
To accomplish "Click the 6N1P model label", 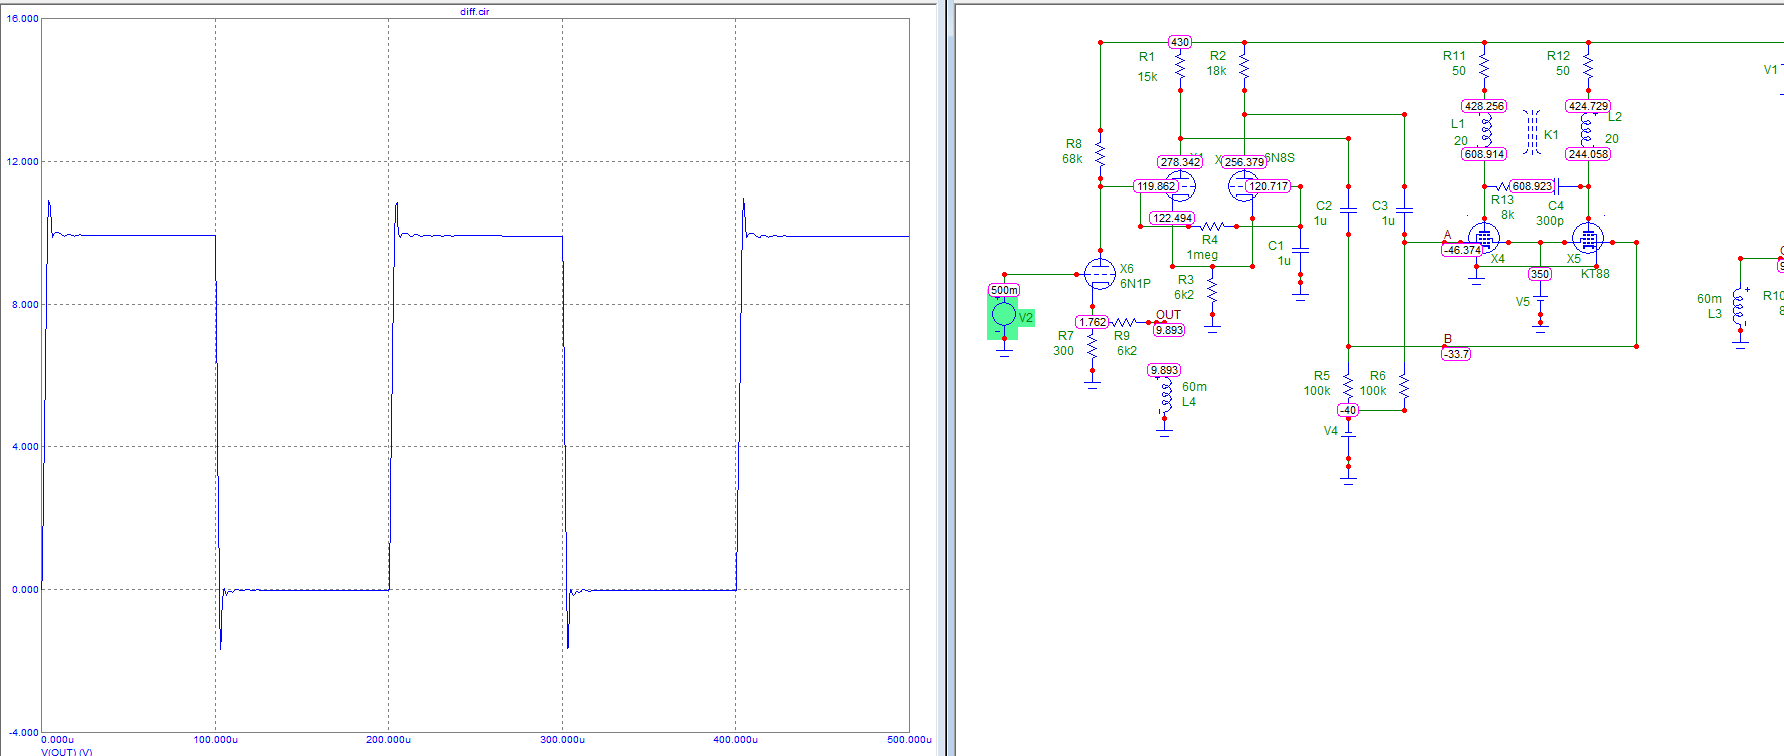I will [1135, 284].
